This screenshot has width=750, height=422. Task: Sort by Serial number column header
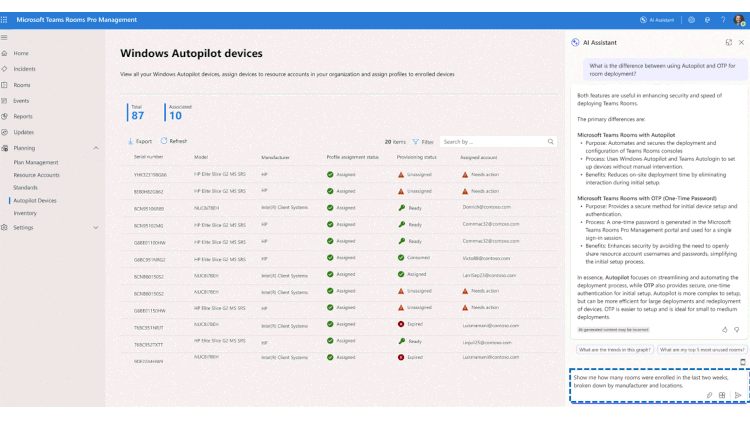coord(148,157)
